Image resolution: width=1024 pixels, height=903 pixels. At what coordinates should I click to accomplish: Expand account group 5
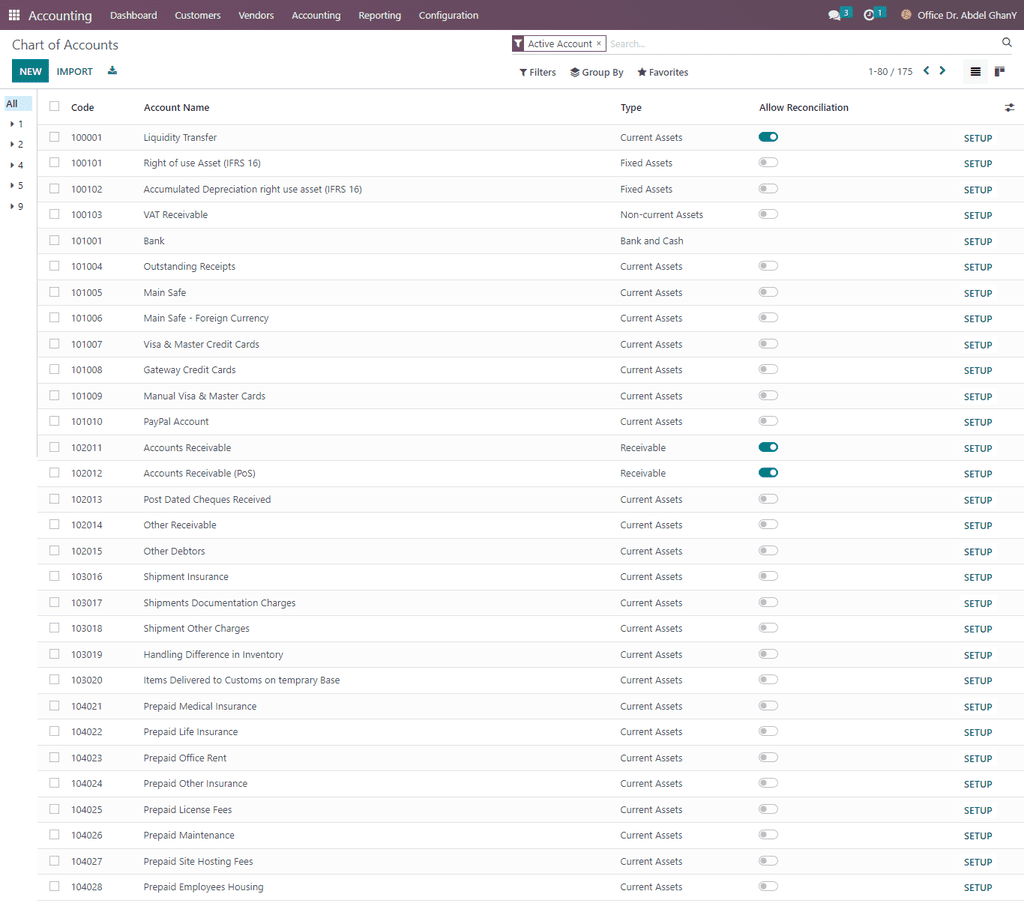17,185
